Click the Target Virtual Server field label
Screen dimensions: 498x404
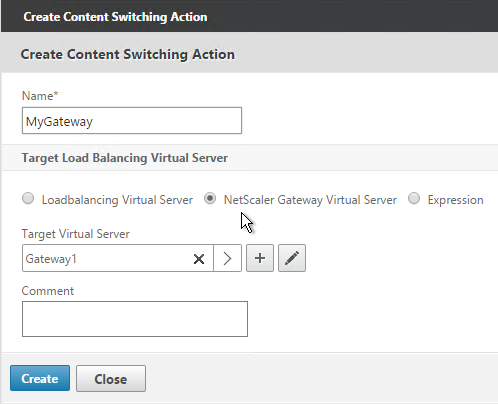click(76, 234)
